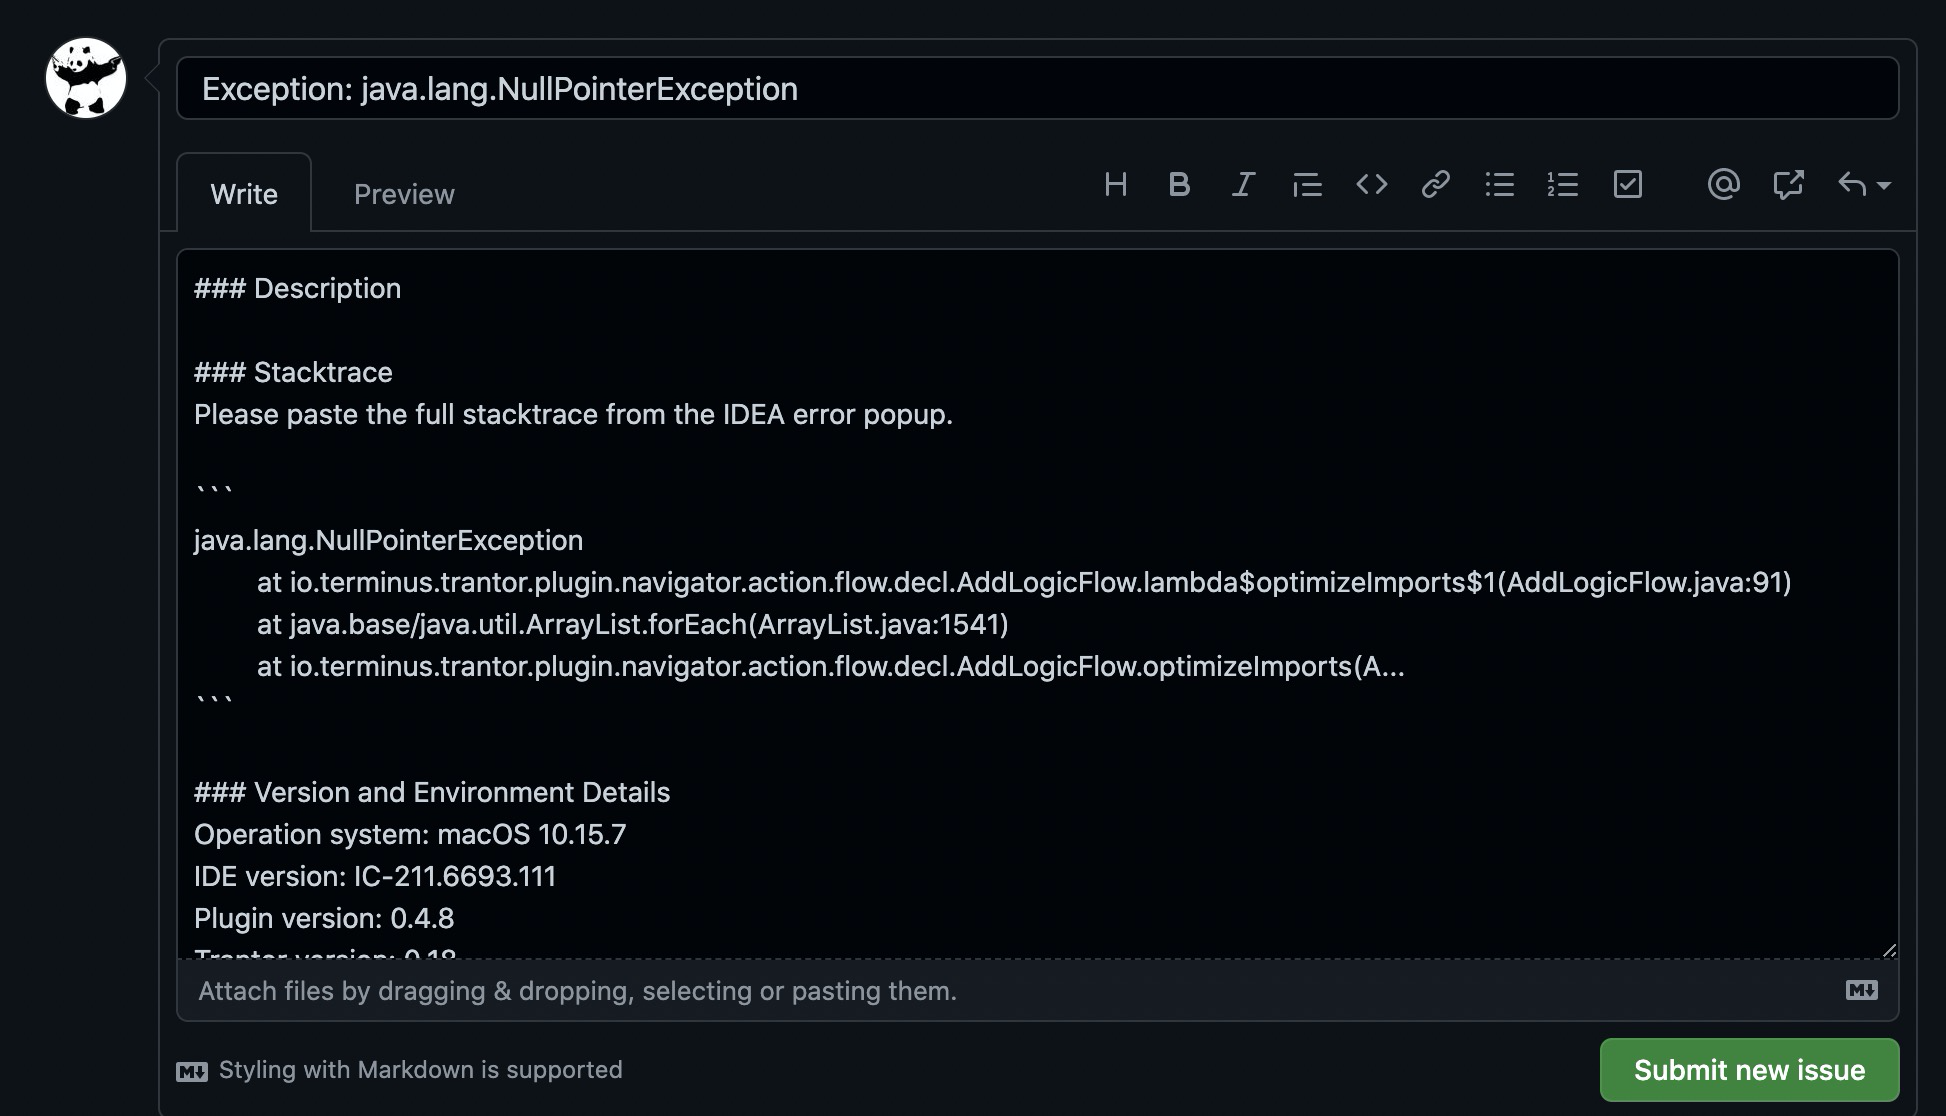Mention a user with the @ icon
The image size is (1946, 1116).
(x=1724, y=184)
